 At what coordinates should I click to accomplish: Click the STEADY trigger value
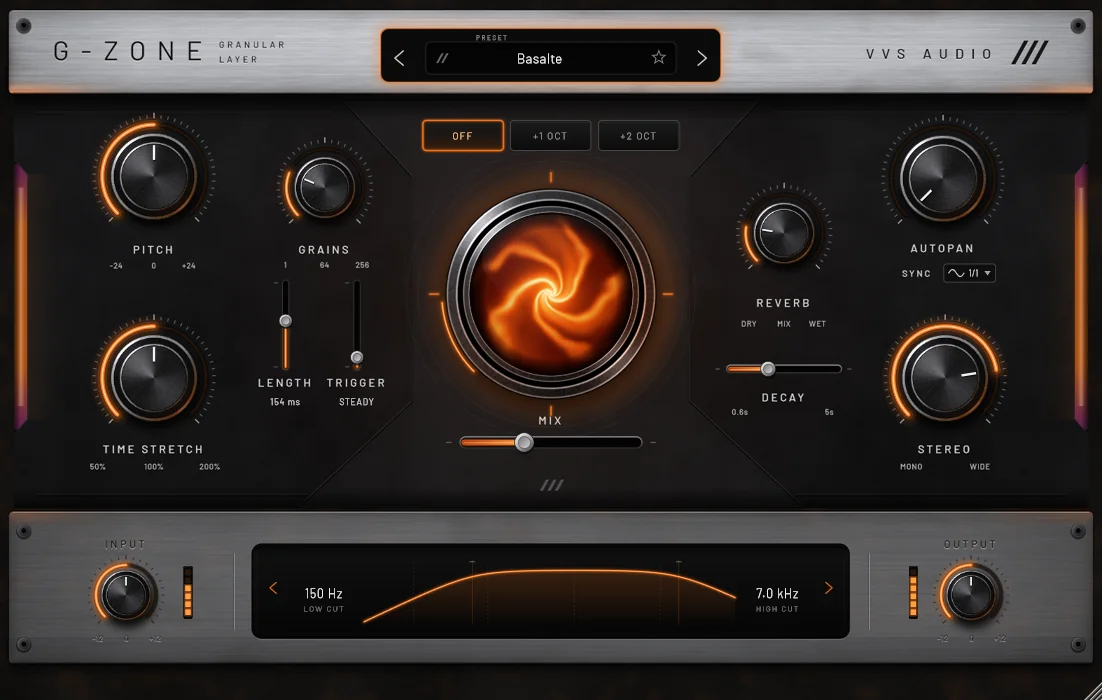(x=356, y=402)
